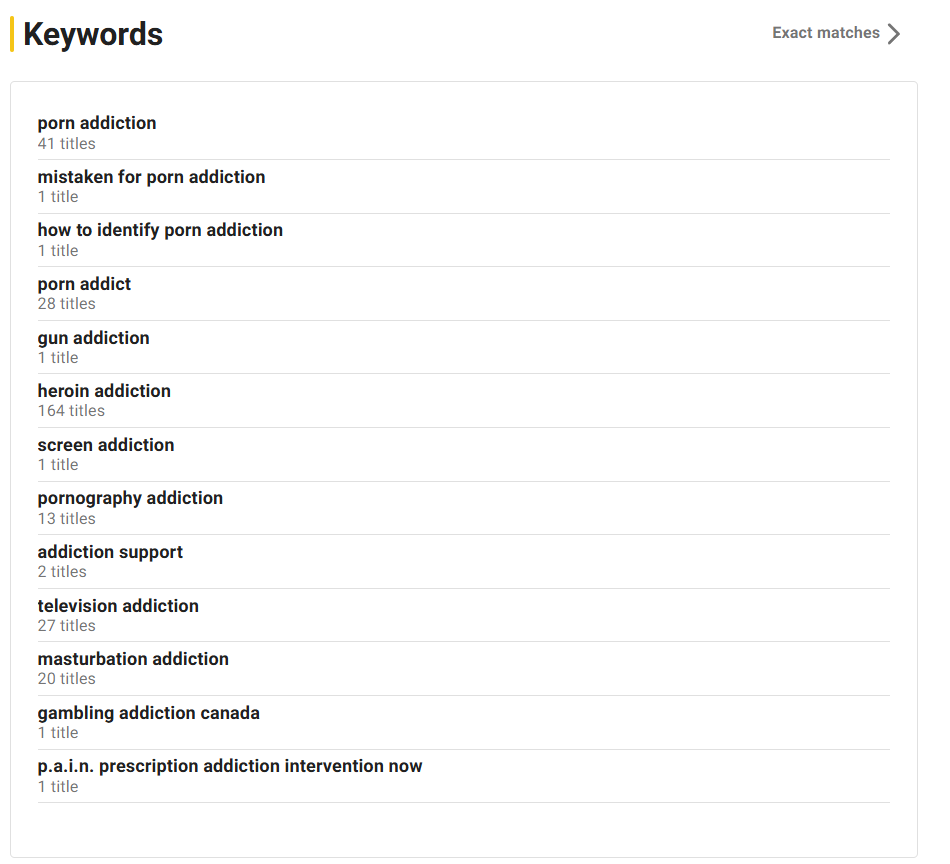Click the '2 titles' count text
950x864 pixels.
pos(62,571)
